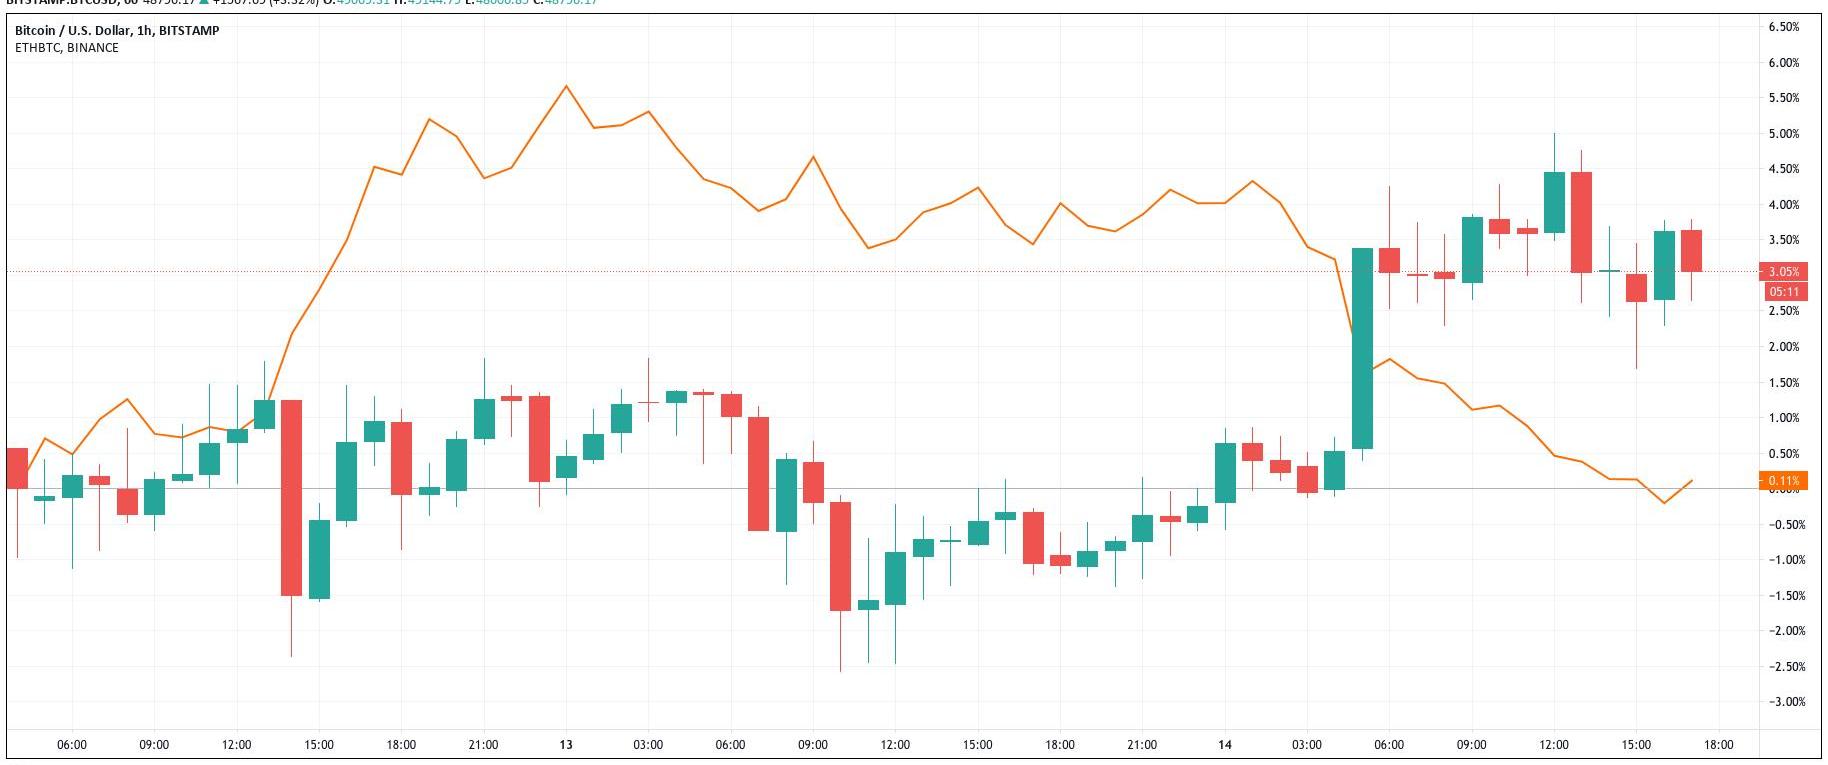Click the 03:00 label after date 13
1828x765 pixels.
tap(648, 745)
